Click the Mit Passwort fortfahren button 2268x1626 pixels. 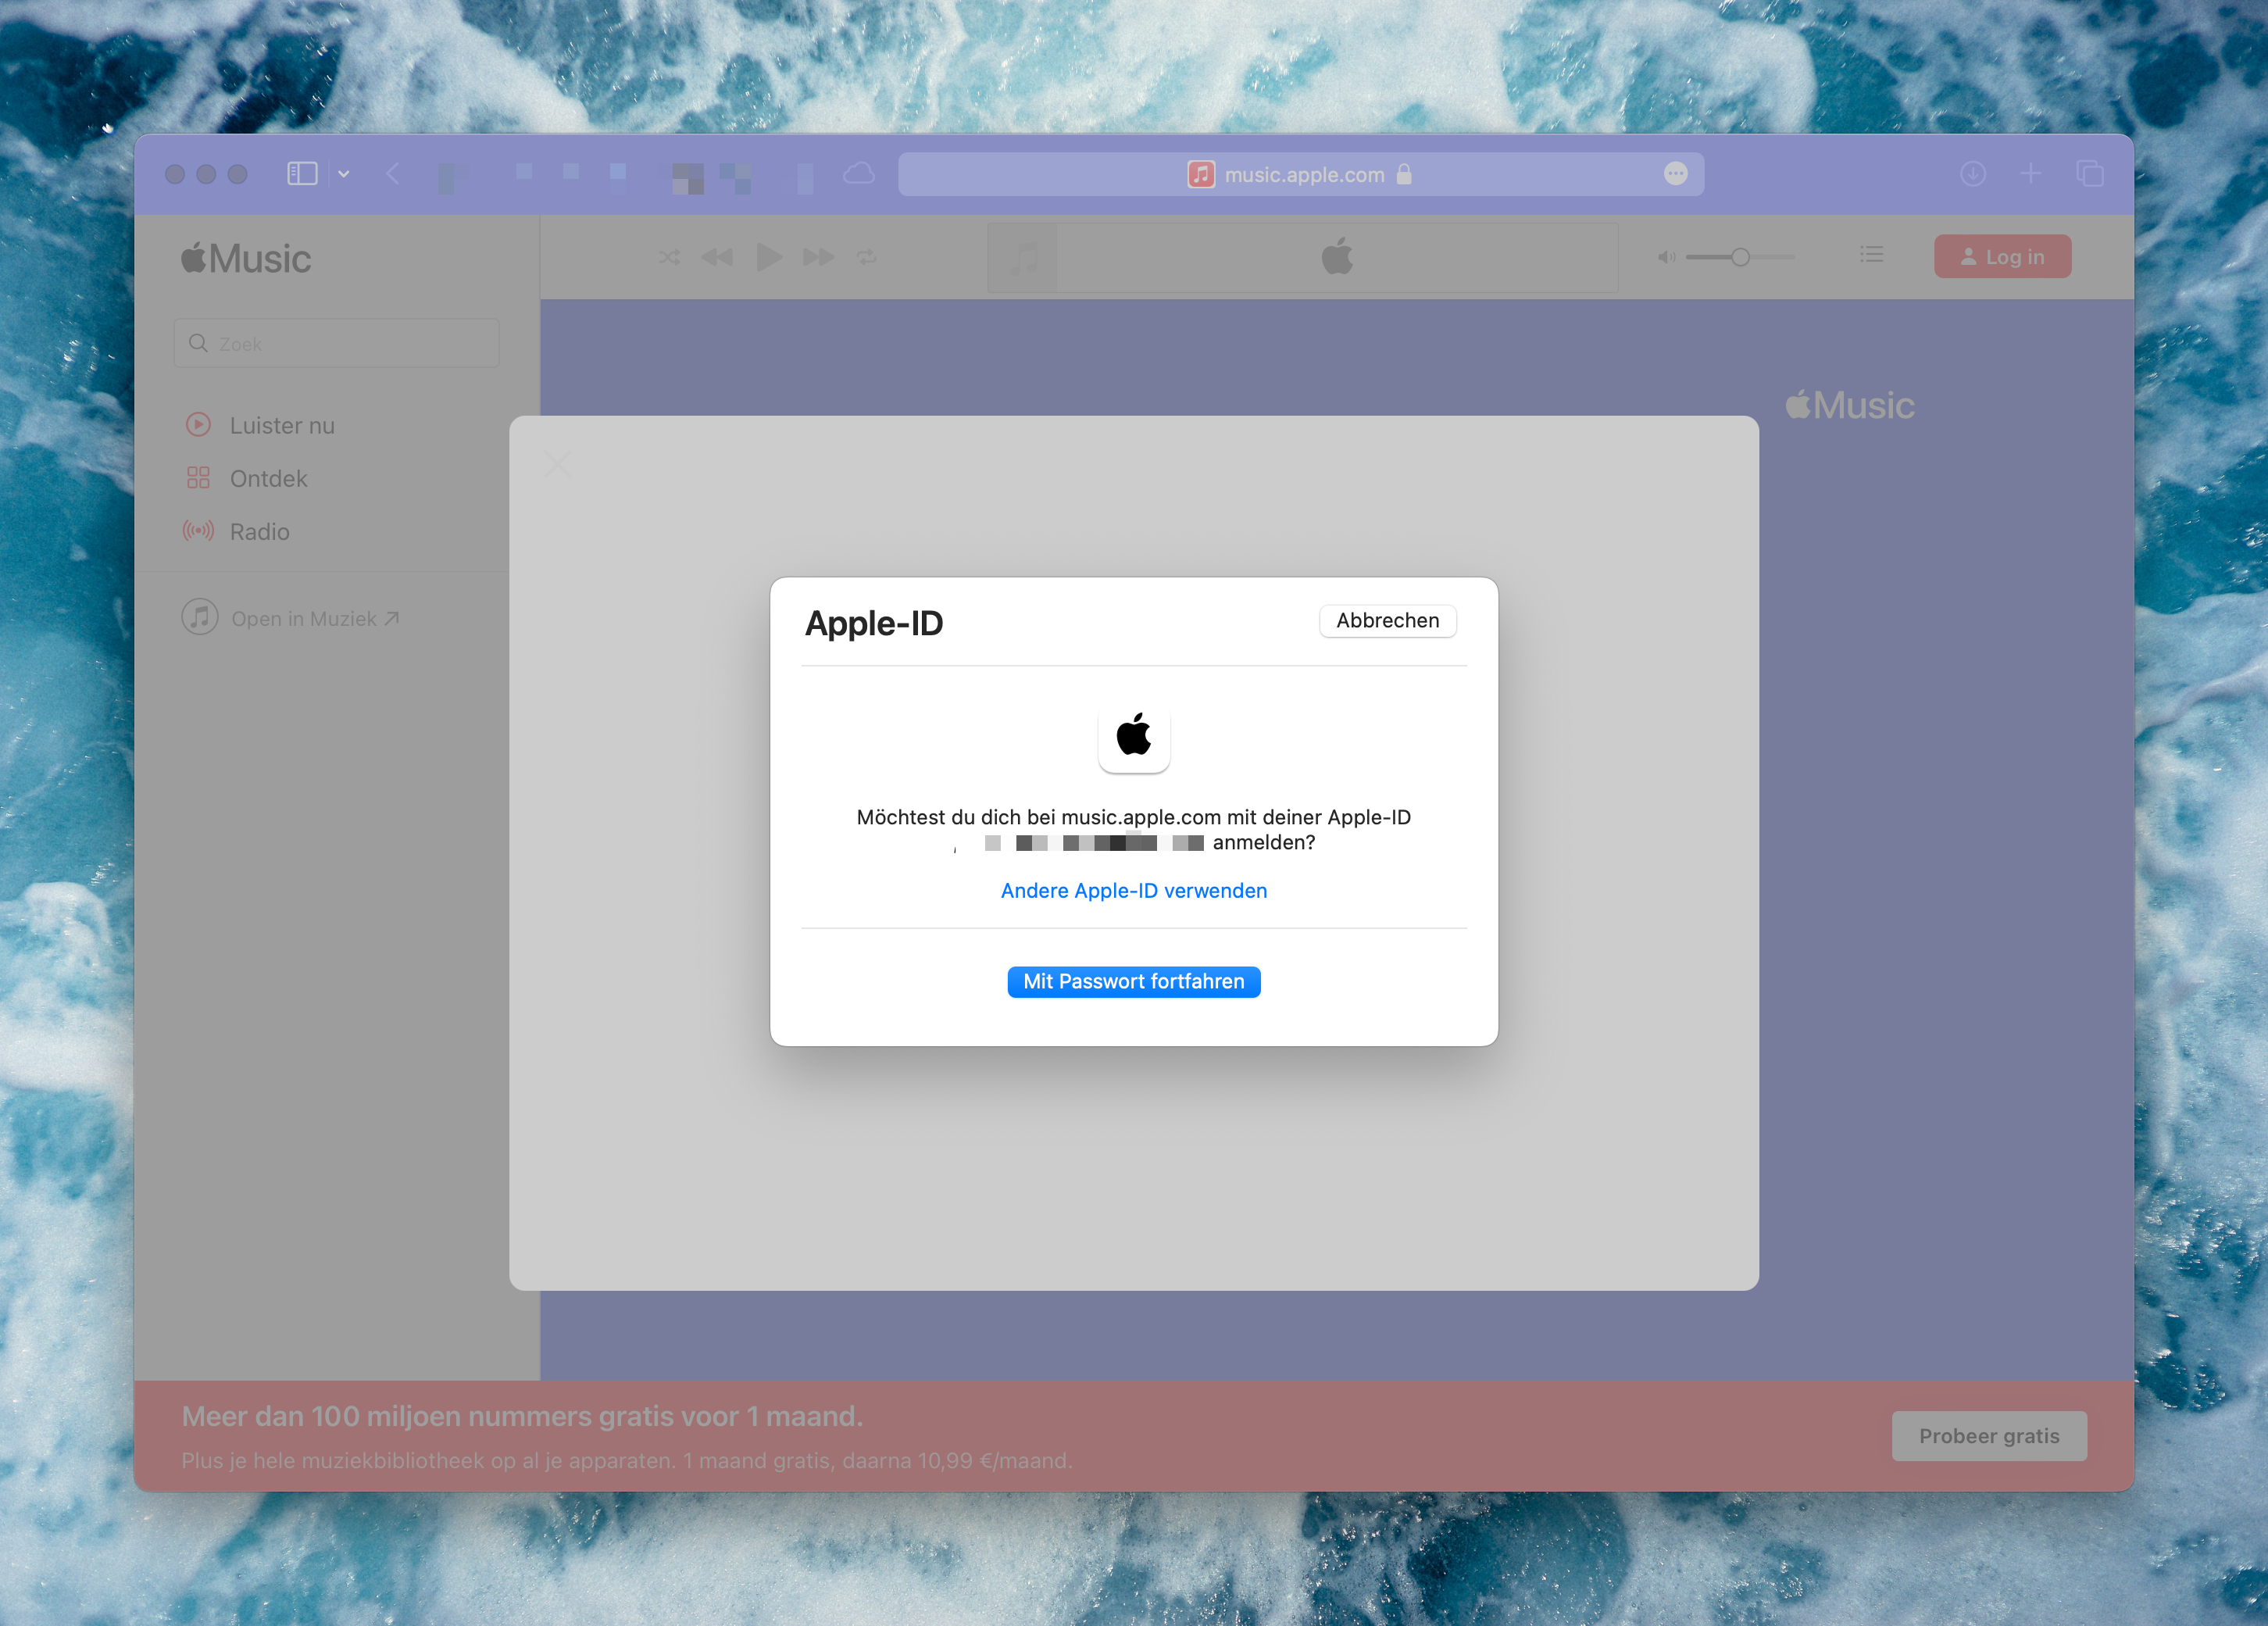click(1133, 981)
